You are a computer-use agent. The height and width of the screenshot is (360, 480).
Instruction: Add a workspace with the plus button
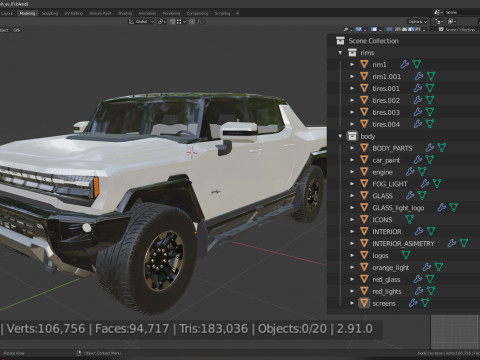point(237,13)
